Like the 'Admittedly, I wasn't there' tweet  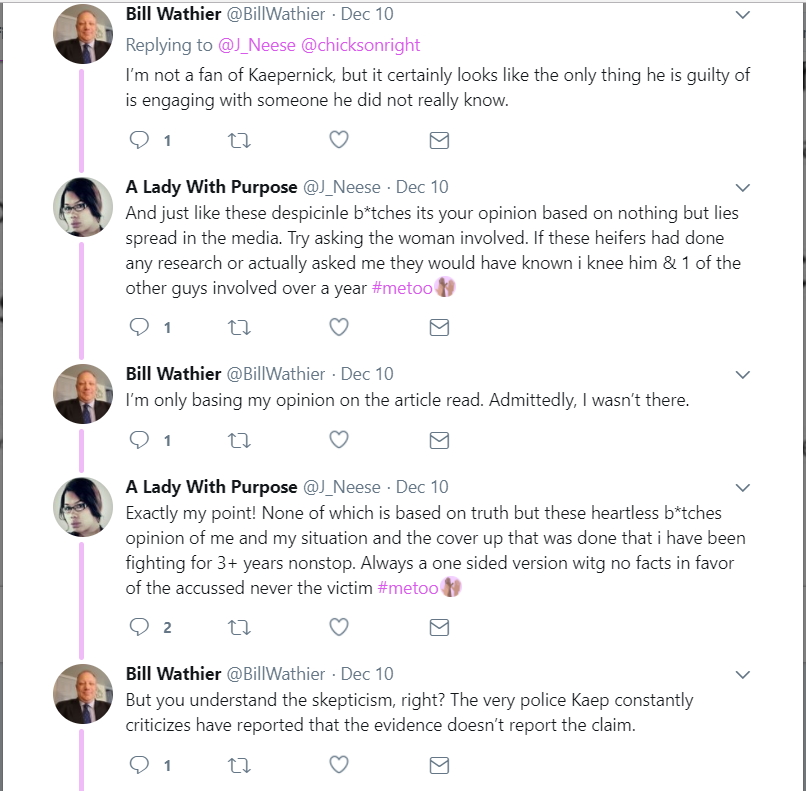339,440
